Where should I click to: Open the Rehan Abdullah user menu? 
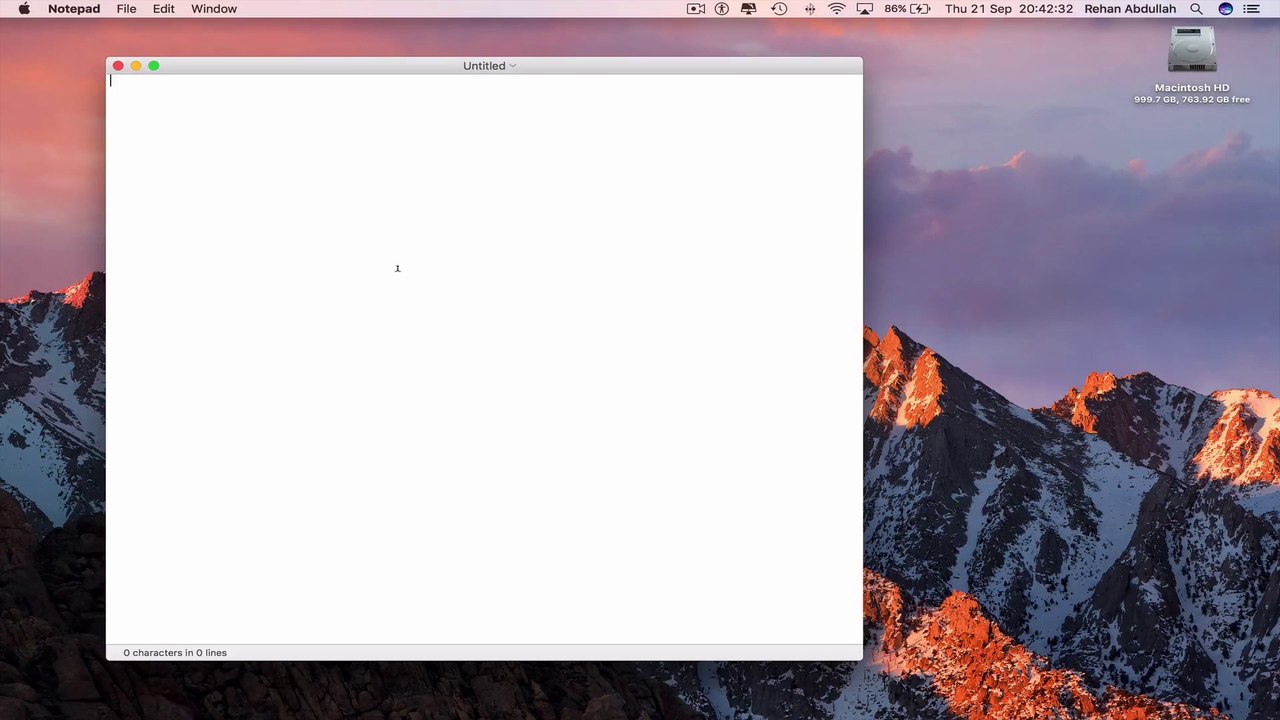click(x=1130, y=9)
